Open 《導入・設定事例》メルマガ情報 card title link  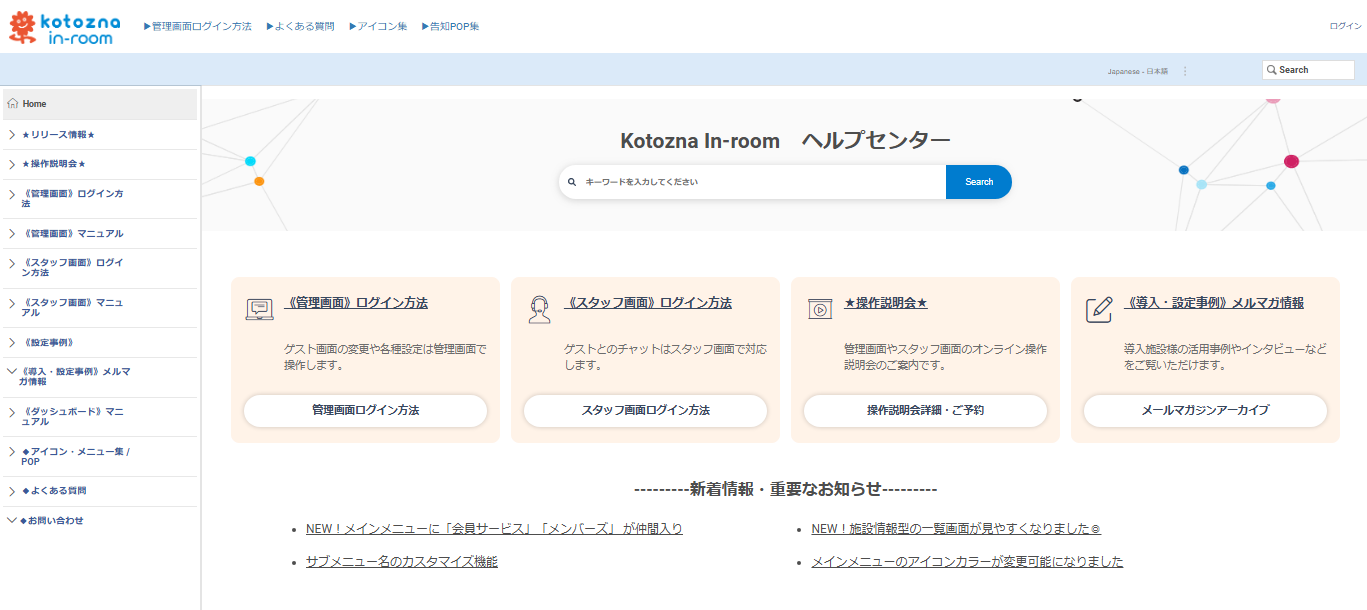[1214, 303]
